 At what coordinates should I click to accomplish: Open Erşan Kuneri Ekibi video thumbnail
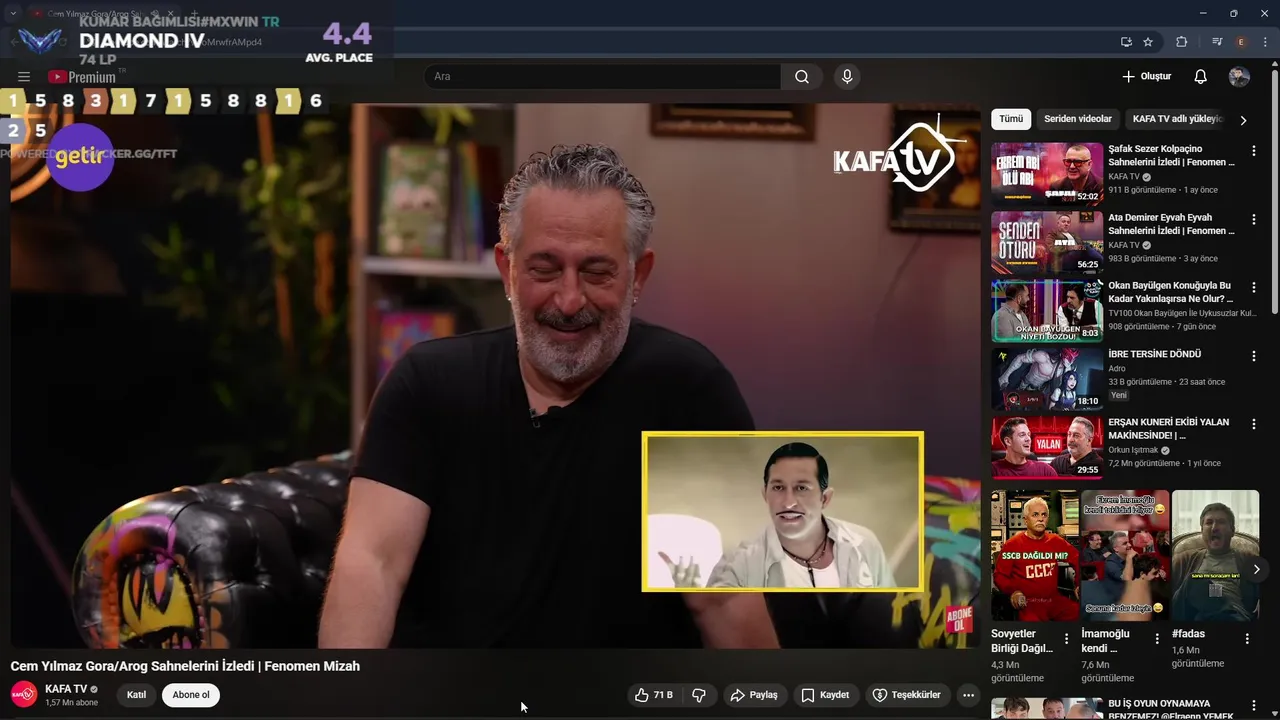pyautogui.click(x=1047, y=447)
